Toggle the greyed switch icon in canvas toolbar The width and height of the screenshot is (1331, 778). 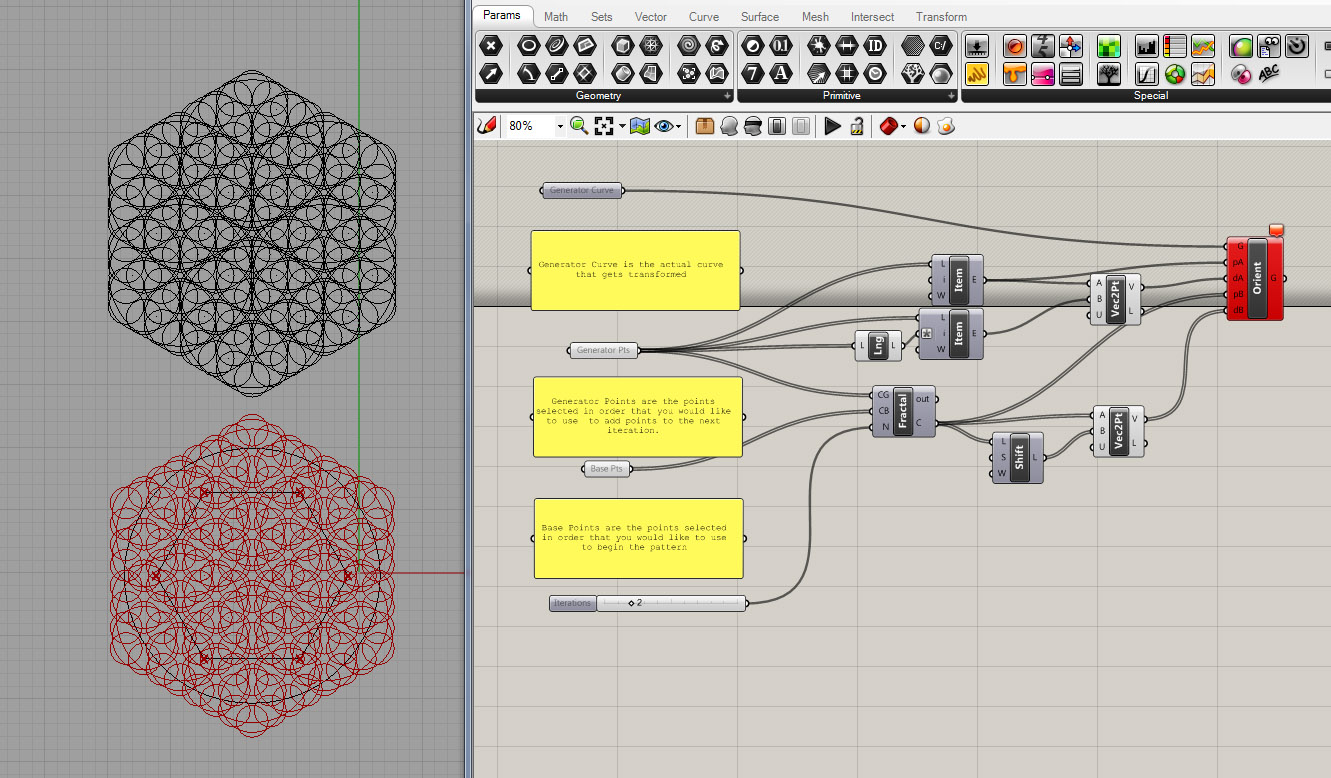click(801, 126)
